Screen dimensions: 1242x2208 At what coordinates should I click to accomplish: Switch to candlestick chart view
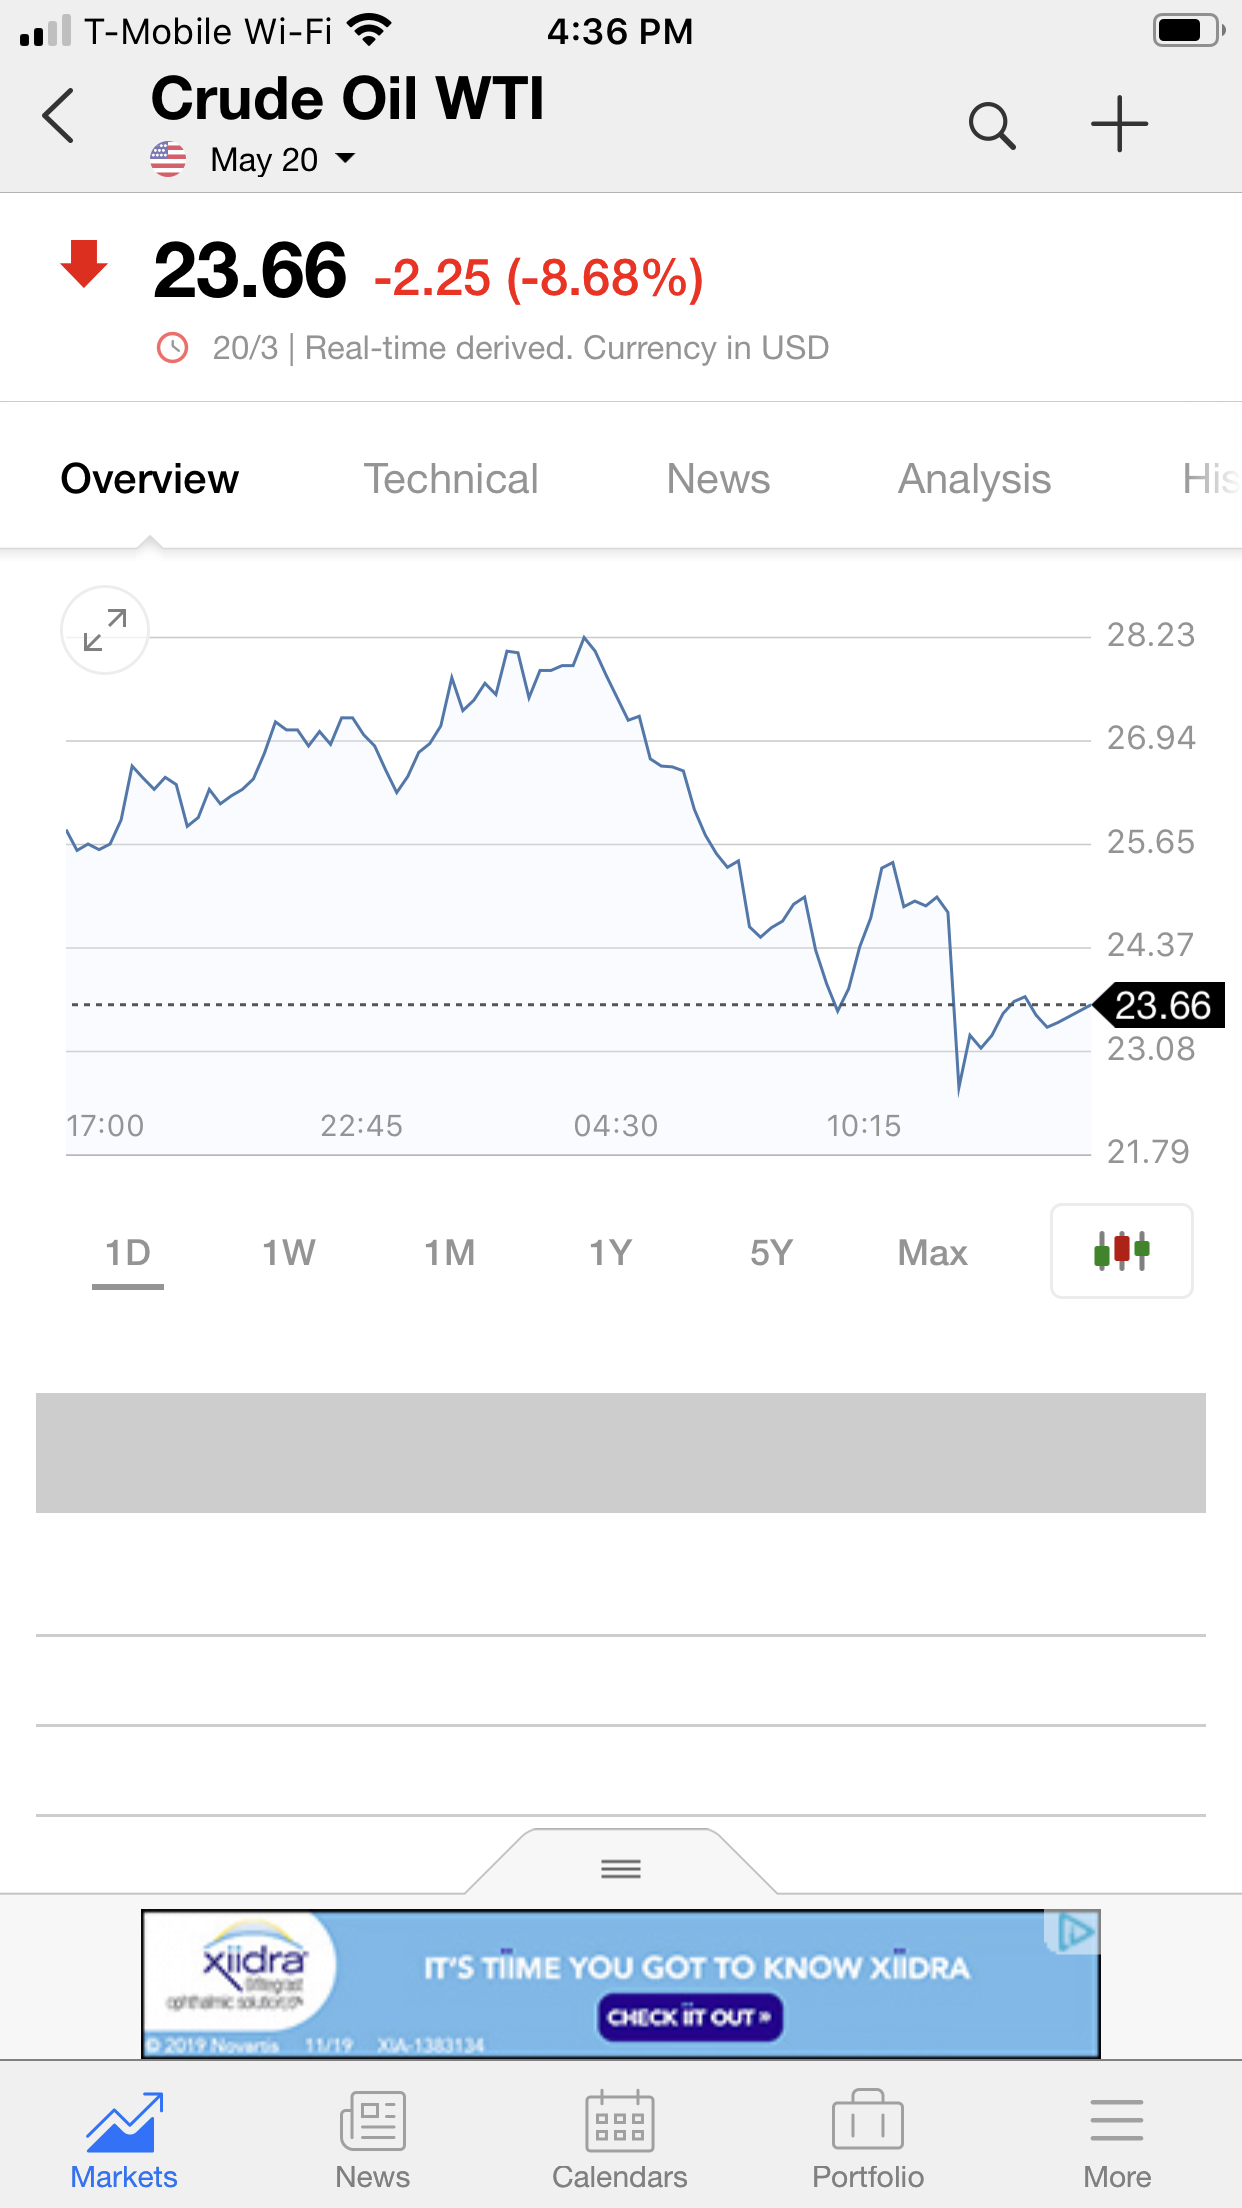tap(1121, 1251)
